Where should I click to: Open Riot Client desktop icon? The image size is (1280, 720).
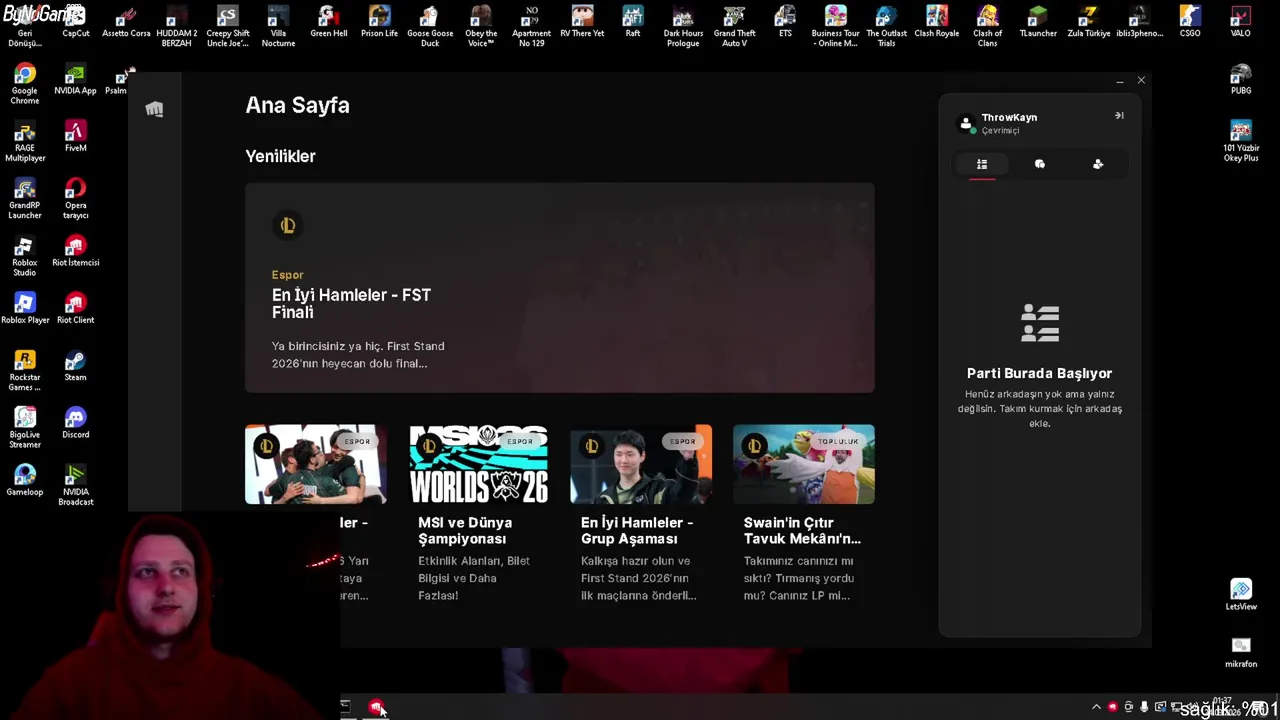tap(75, 308)
